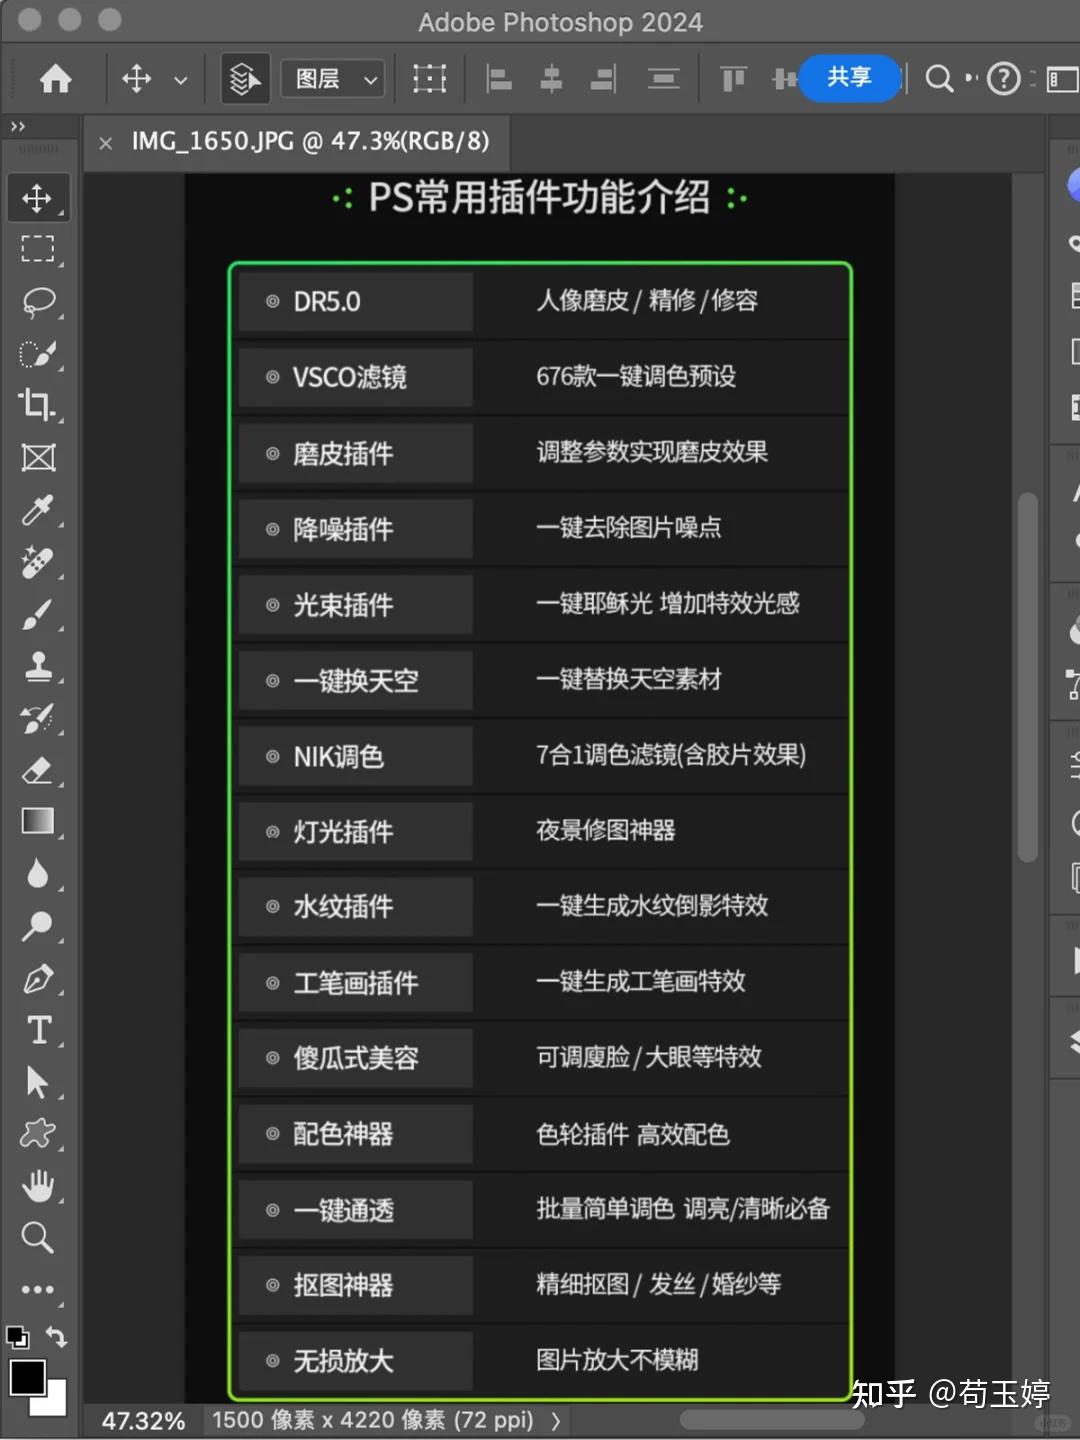Screen dimensions: 1080x1440
Task: Swap foreground and background colors
Action: (x=56, y=1337)
